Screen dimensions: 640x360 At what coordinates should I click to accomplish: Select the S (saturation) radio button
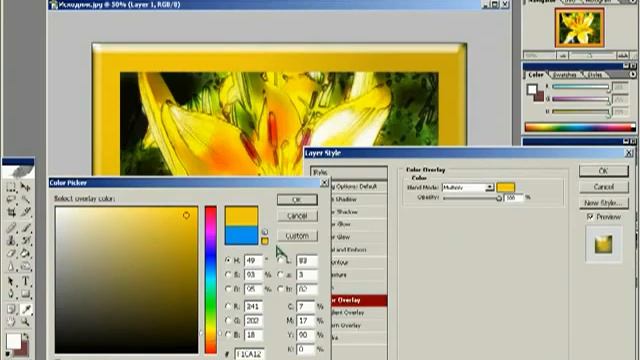[228, 275]
